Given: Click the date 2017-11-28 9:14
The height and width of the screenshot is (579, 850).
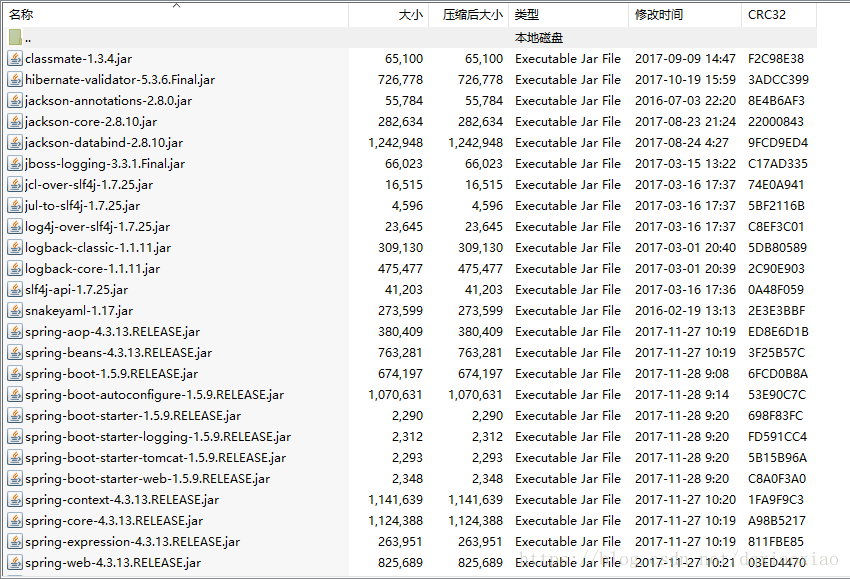Looking at the screenshot, I should tap(681, 395).
